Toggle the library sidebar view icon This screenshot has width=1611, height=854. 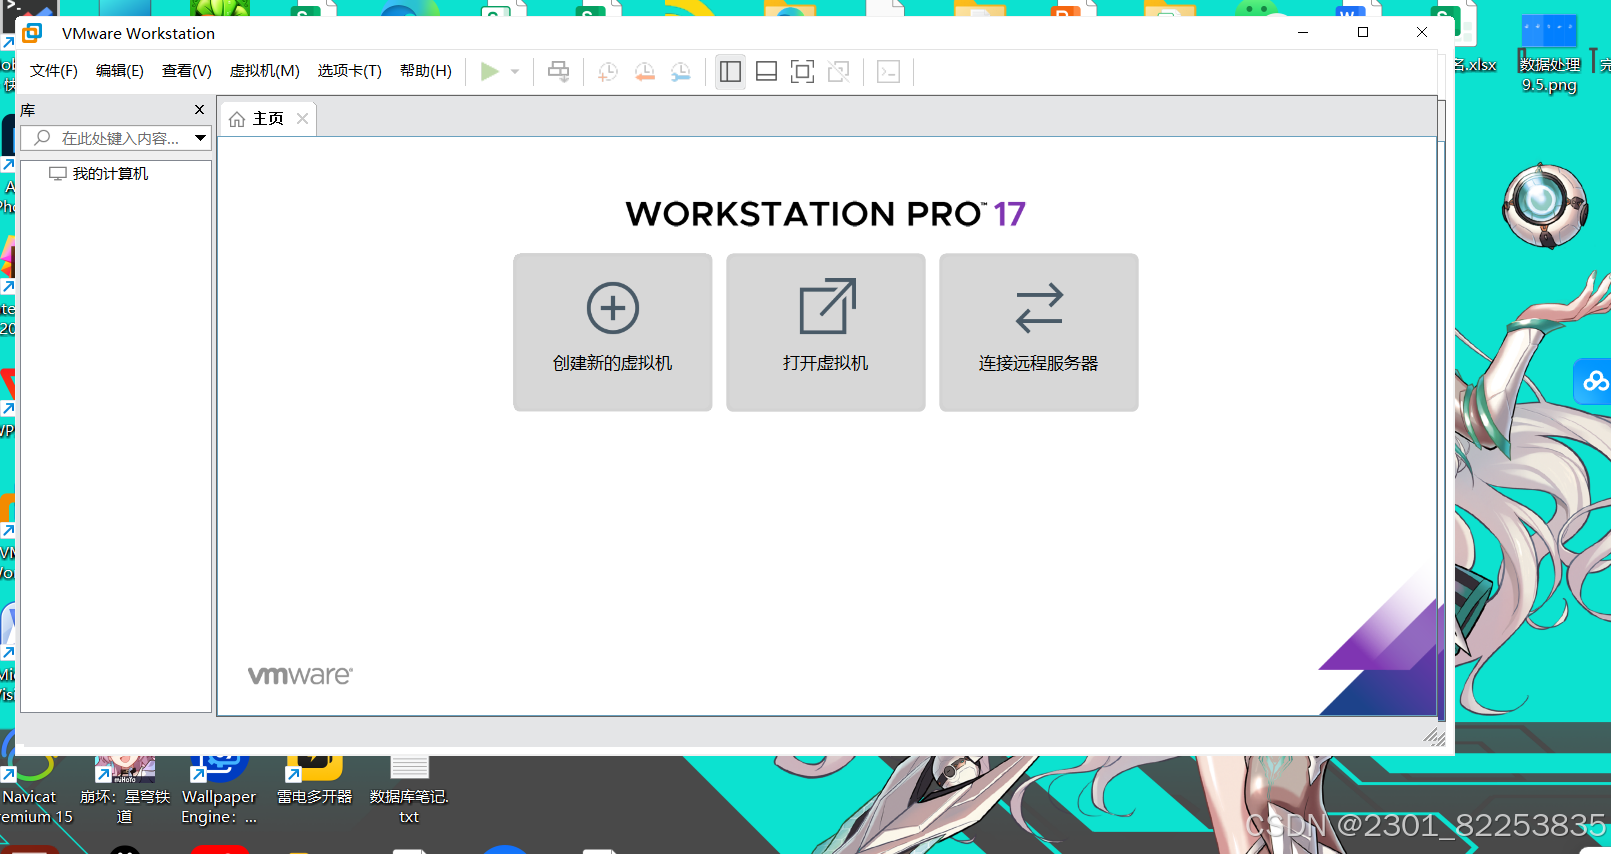click(731, 72)
